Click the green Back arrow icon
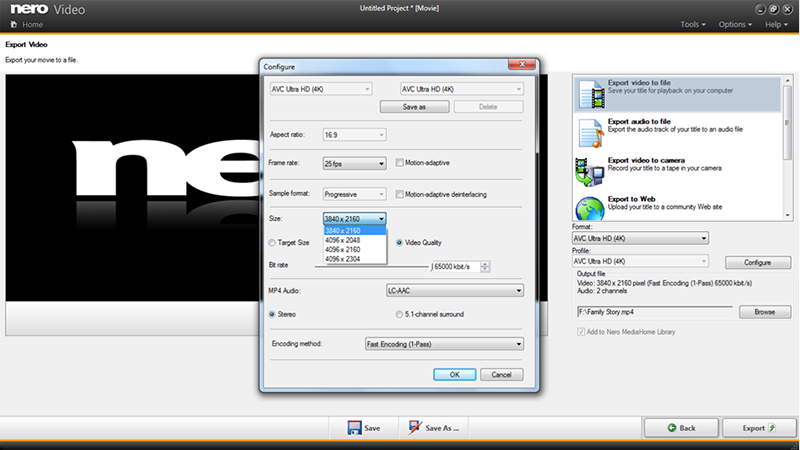Image resolution: width=800 pixels, height=450 pixels. click(x=671, y=428)
